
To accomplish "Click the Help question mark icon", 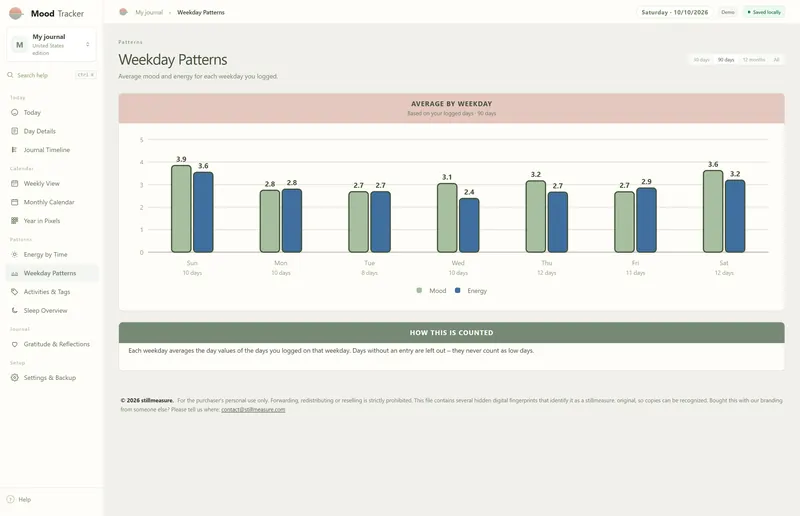I will coord(10,499).
